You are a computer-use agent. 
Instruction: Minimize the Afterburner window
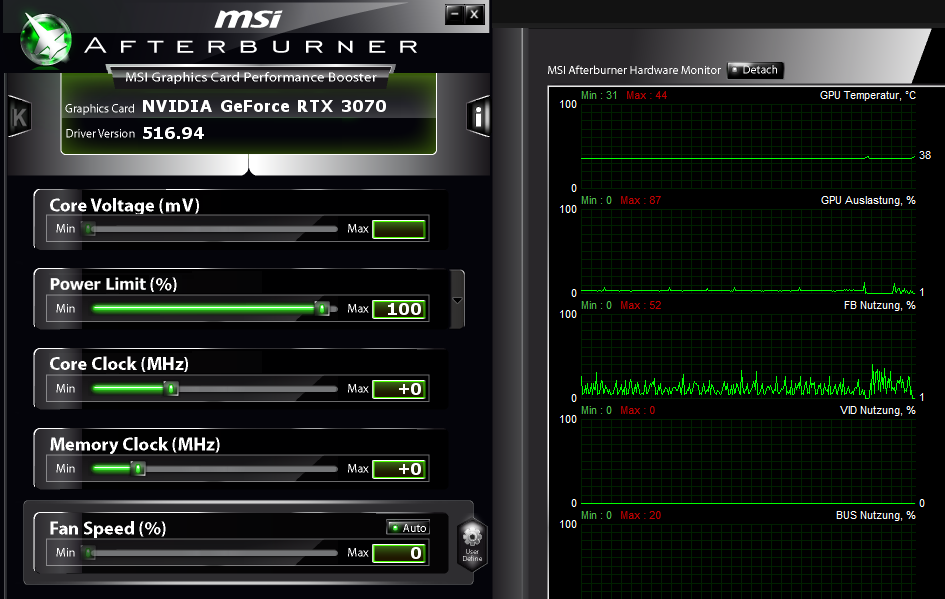click(454, 14)
